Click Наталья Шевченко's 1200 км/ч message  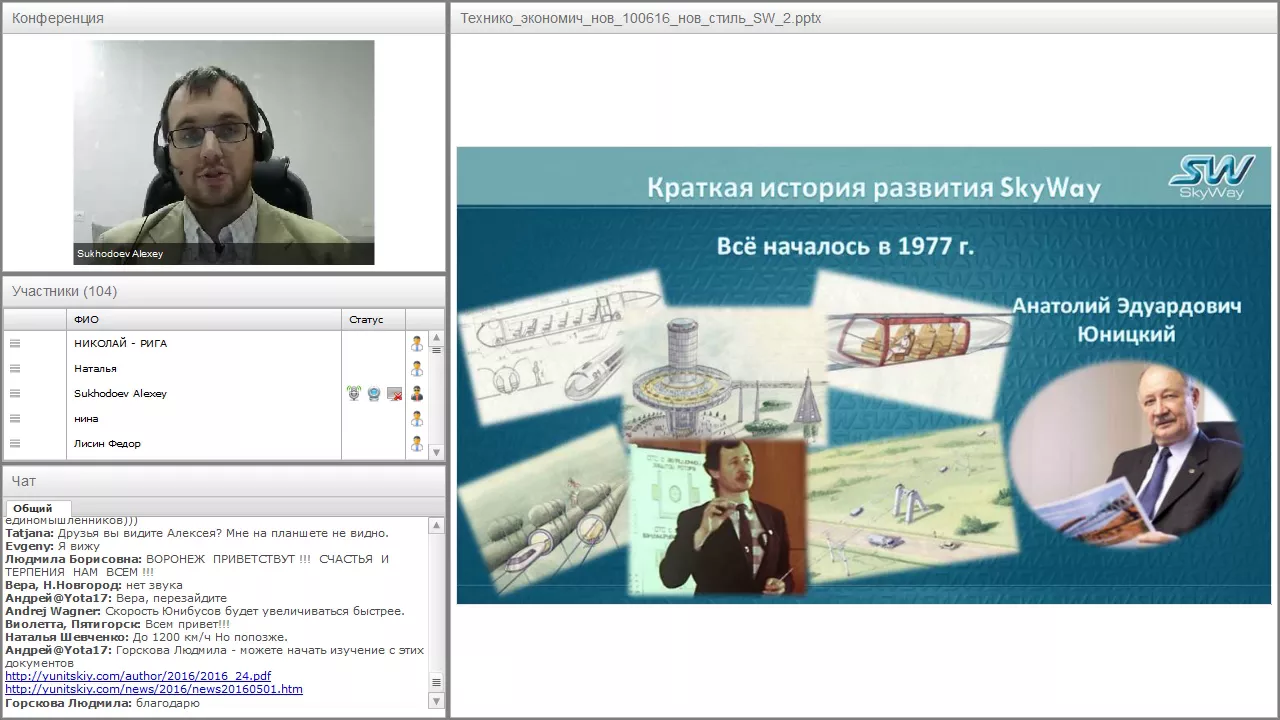click(x=146, y=637)
